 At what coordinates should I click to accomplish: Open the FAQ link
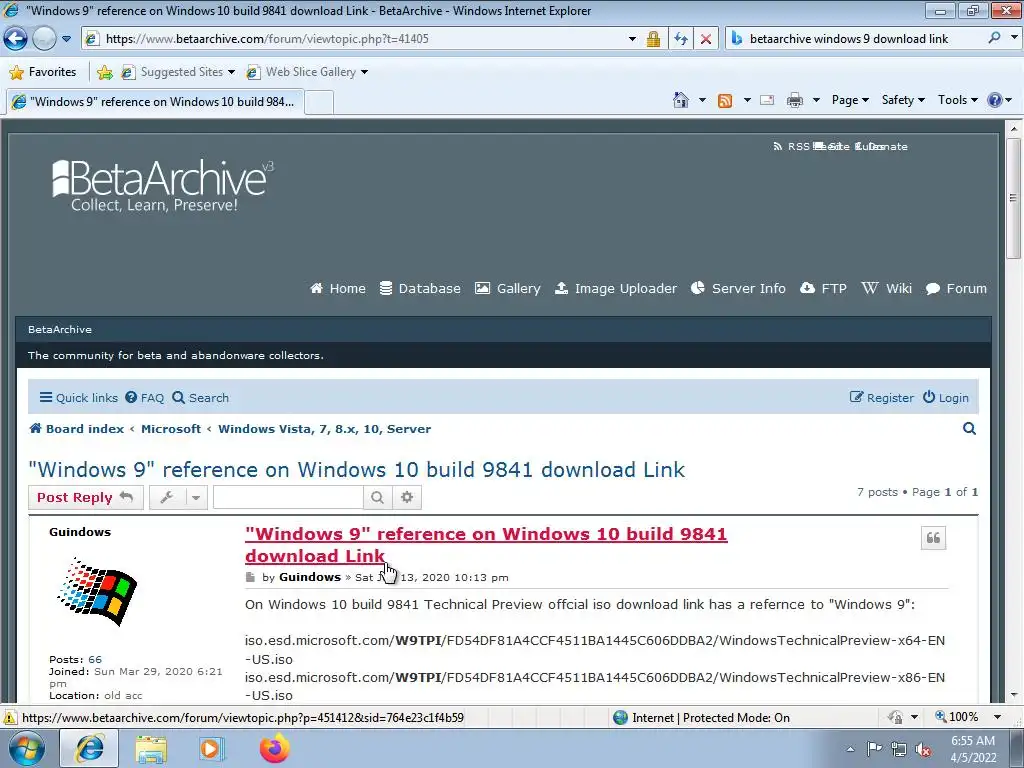pos(144,398)
